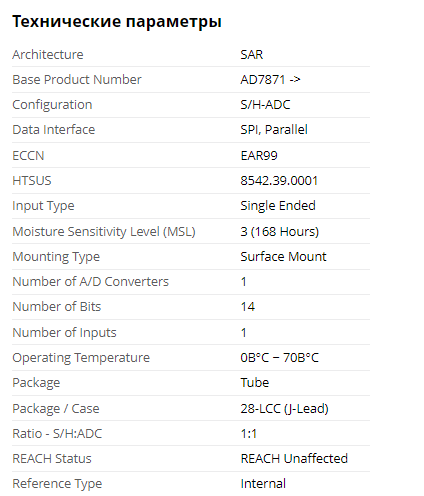This screenshot has height=496, width=424.
Task: Click the EAR99 ECCN value
Action: point(259,156)
